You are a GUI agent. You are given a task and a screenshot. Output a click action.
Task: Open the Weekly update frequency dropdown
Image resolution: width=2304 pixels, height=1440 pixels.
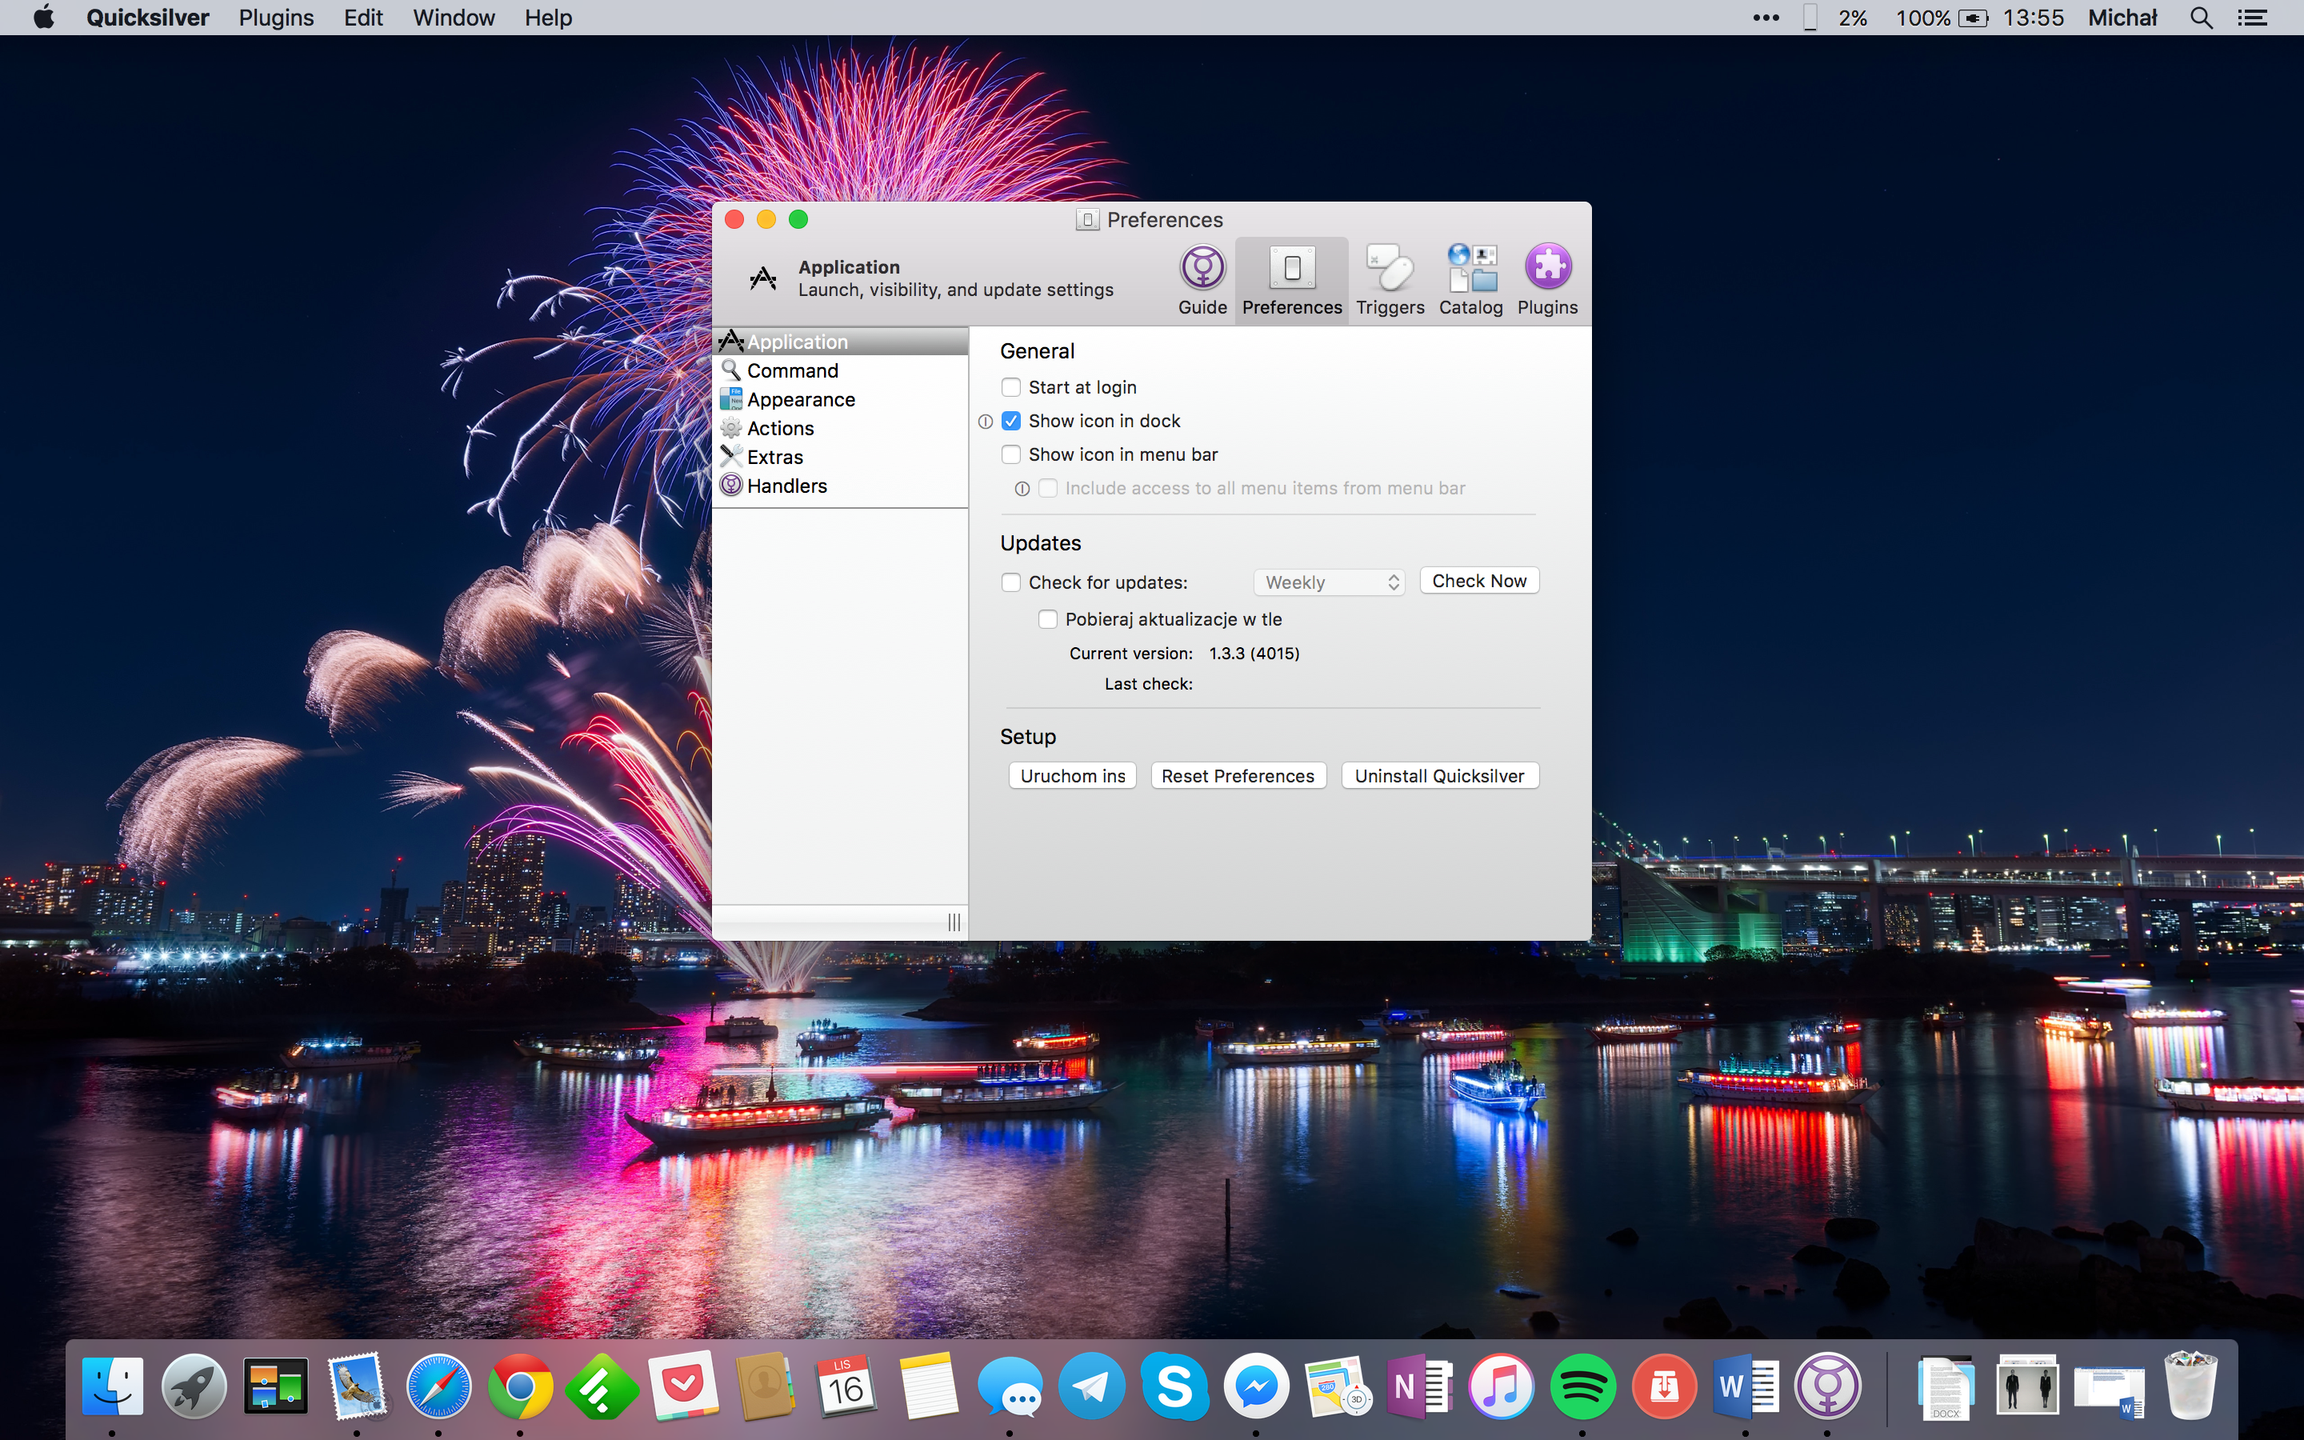pyautogui.click(x=1329, y=582)
